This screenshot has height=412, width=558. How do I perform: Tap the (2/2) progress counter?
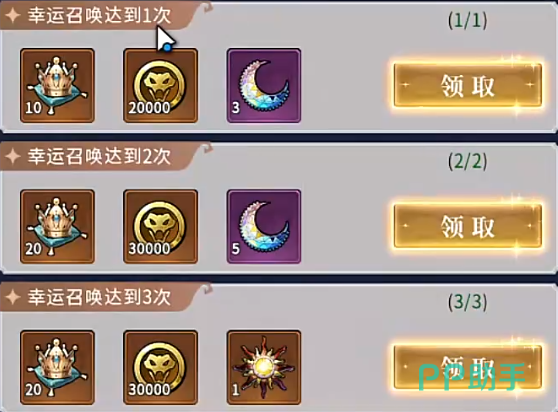coord(467,161)
